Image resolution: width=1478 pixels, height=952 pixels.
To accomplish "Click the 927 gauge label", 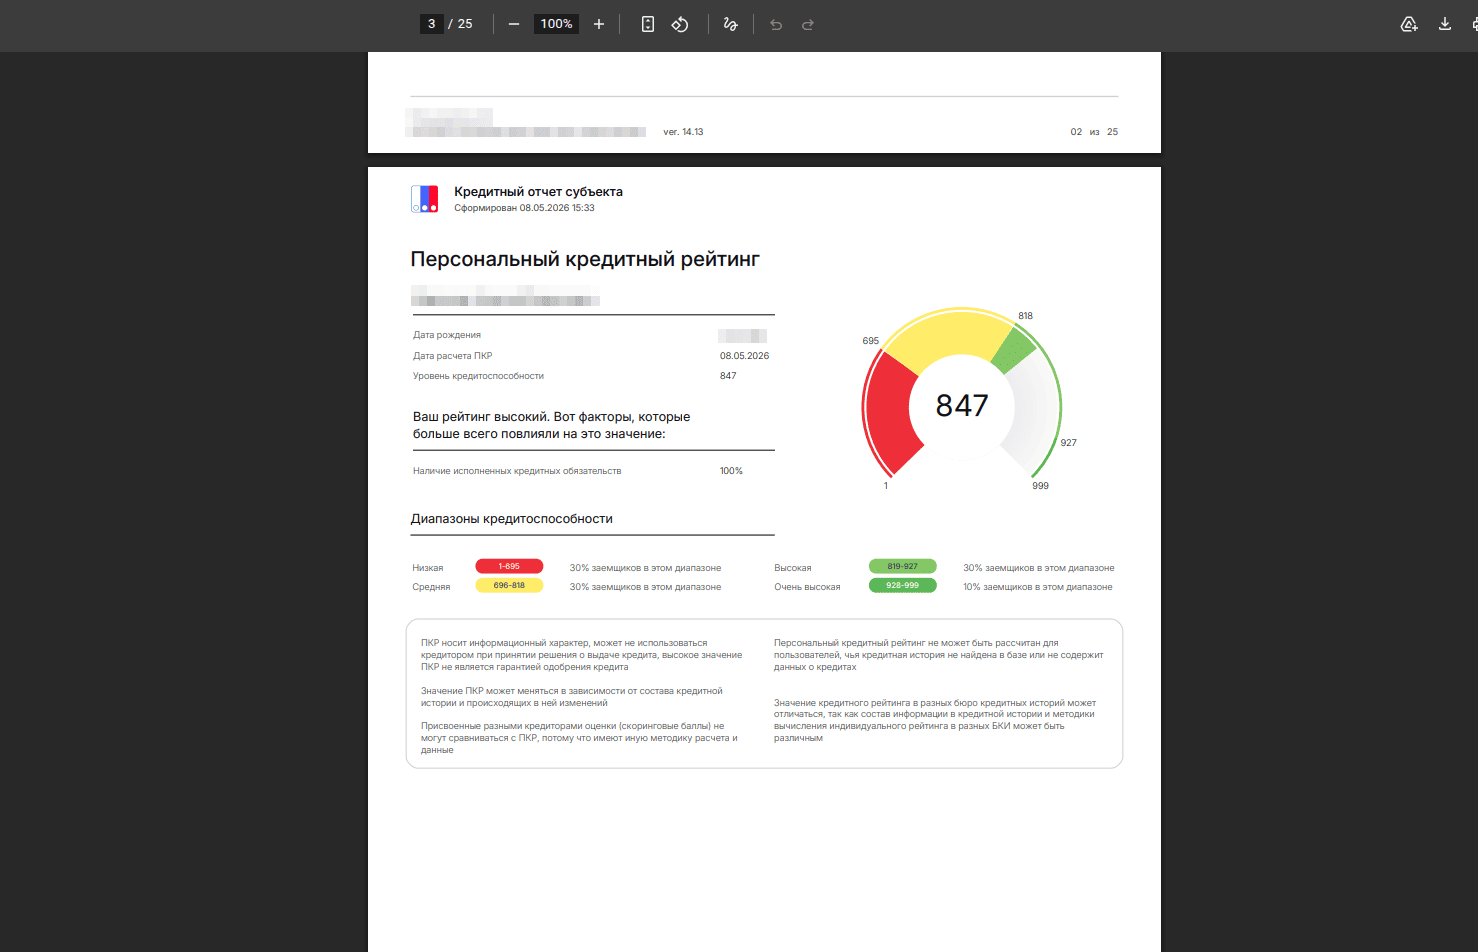I will coord(1068,443).
